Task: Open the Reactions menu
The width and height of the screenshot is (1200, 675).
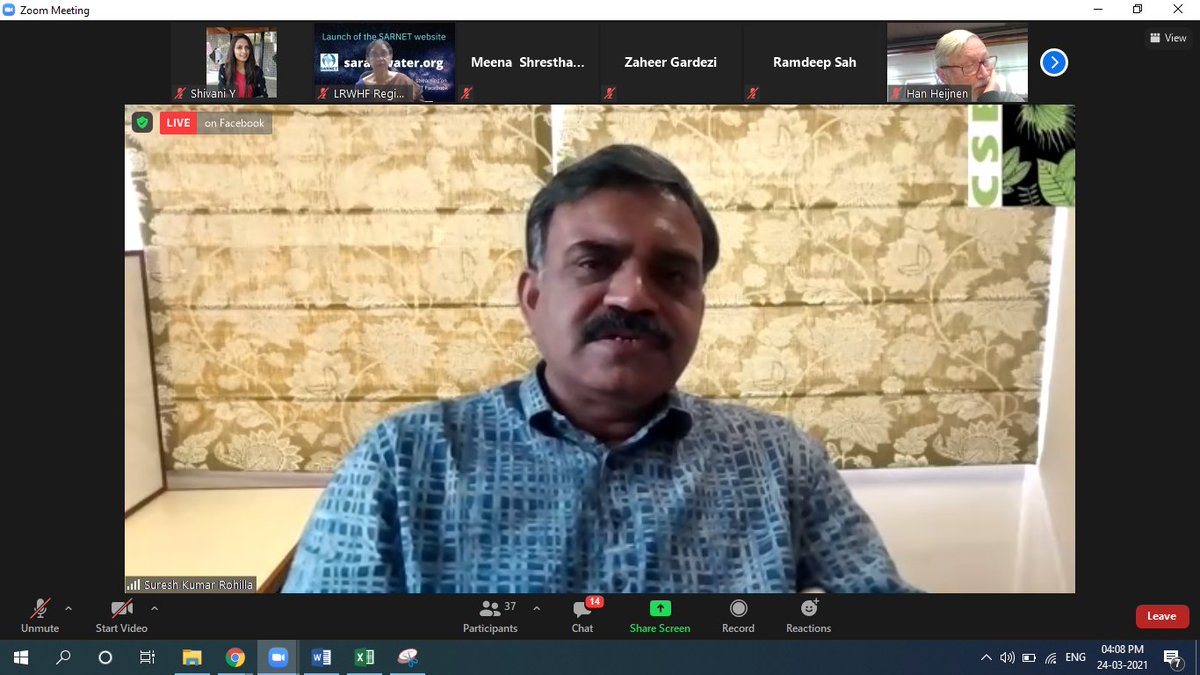Action: [808, 615]
